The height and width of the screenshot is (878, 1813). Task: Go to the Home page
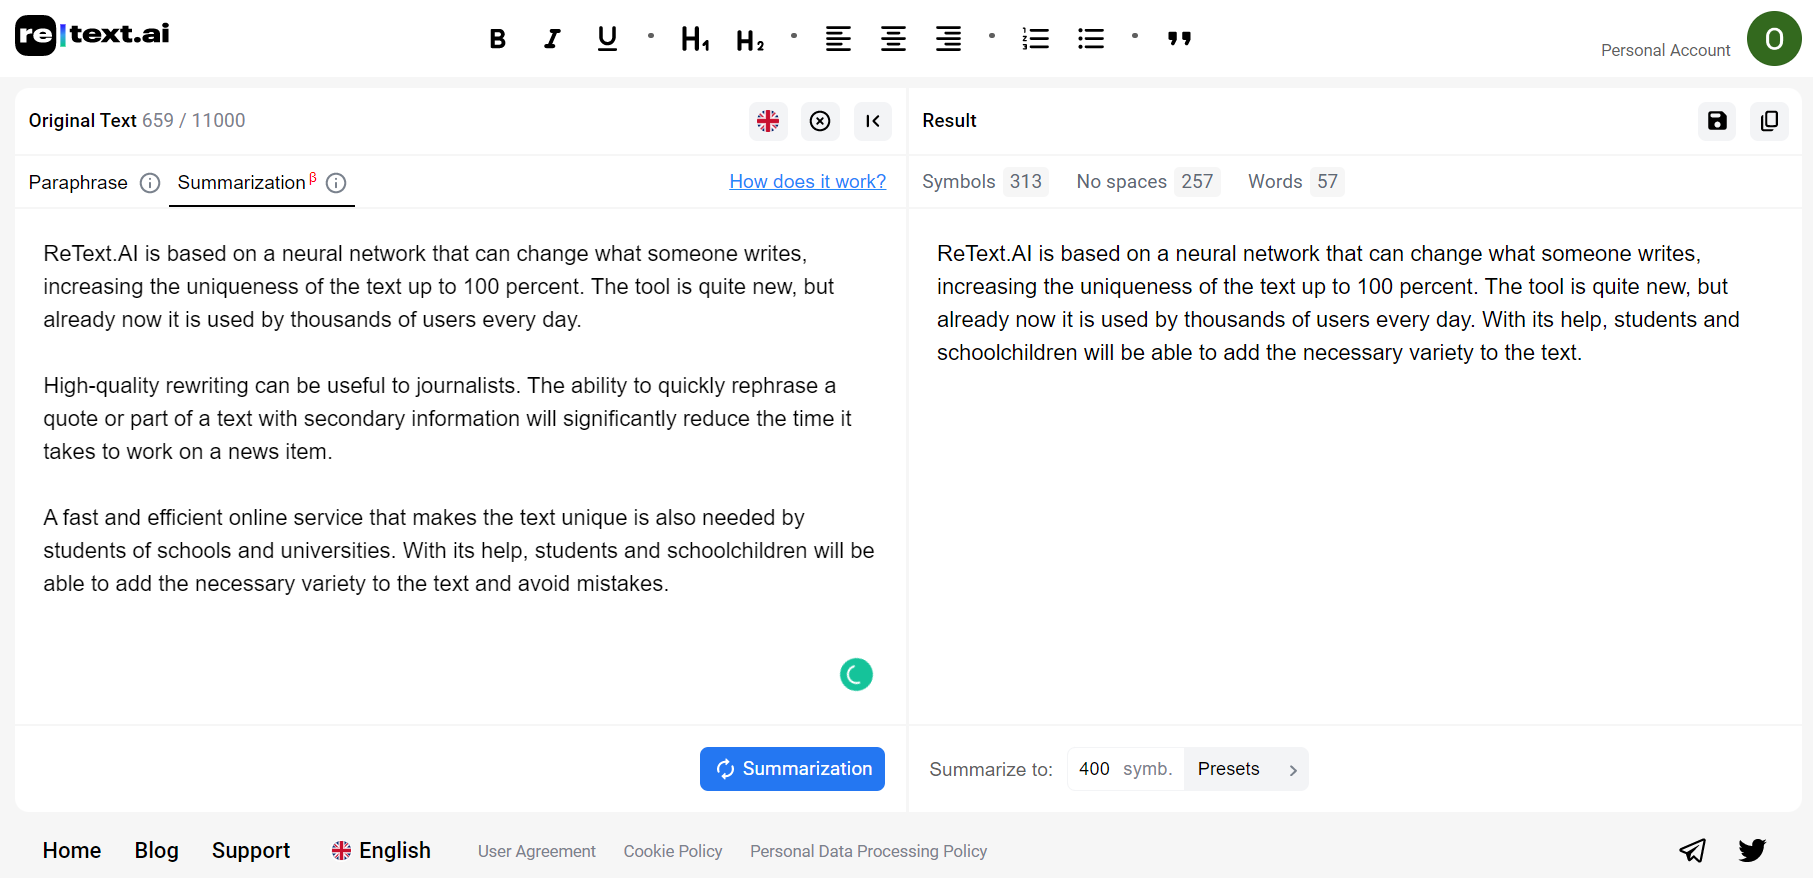click(72, 850)
